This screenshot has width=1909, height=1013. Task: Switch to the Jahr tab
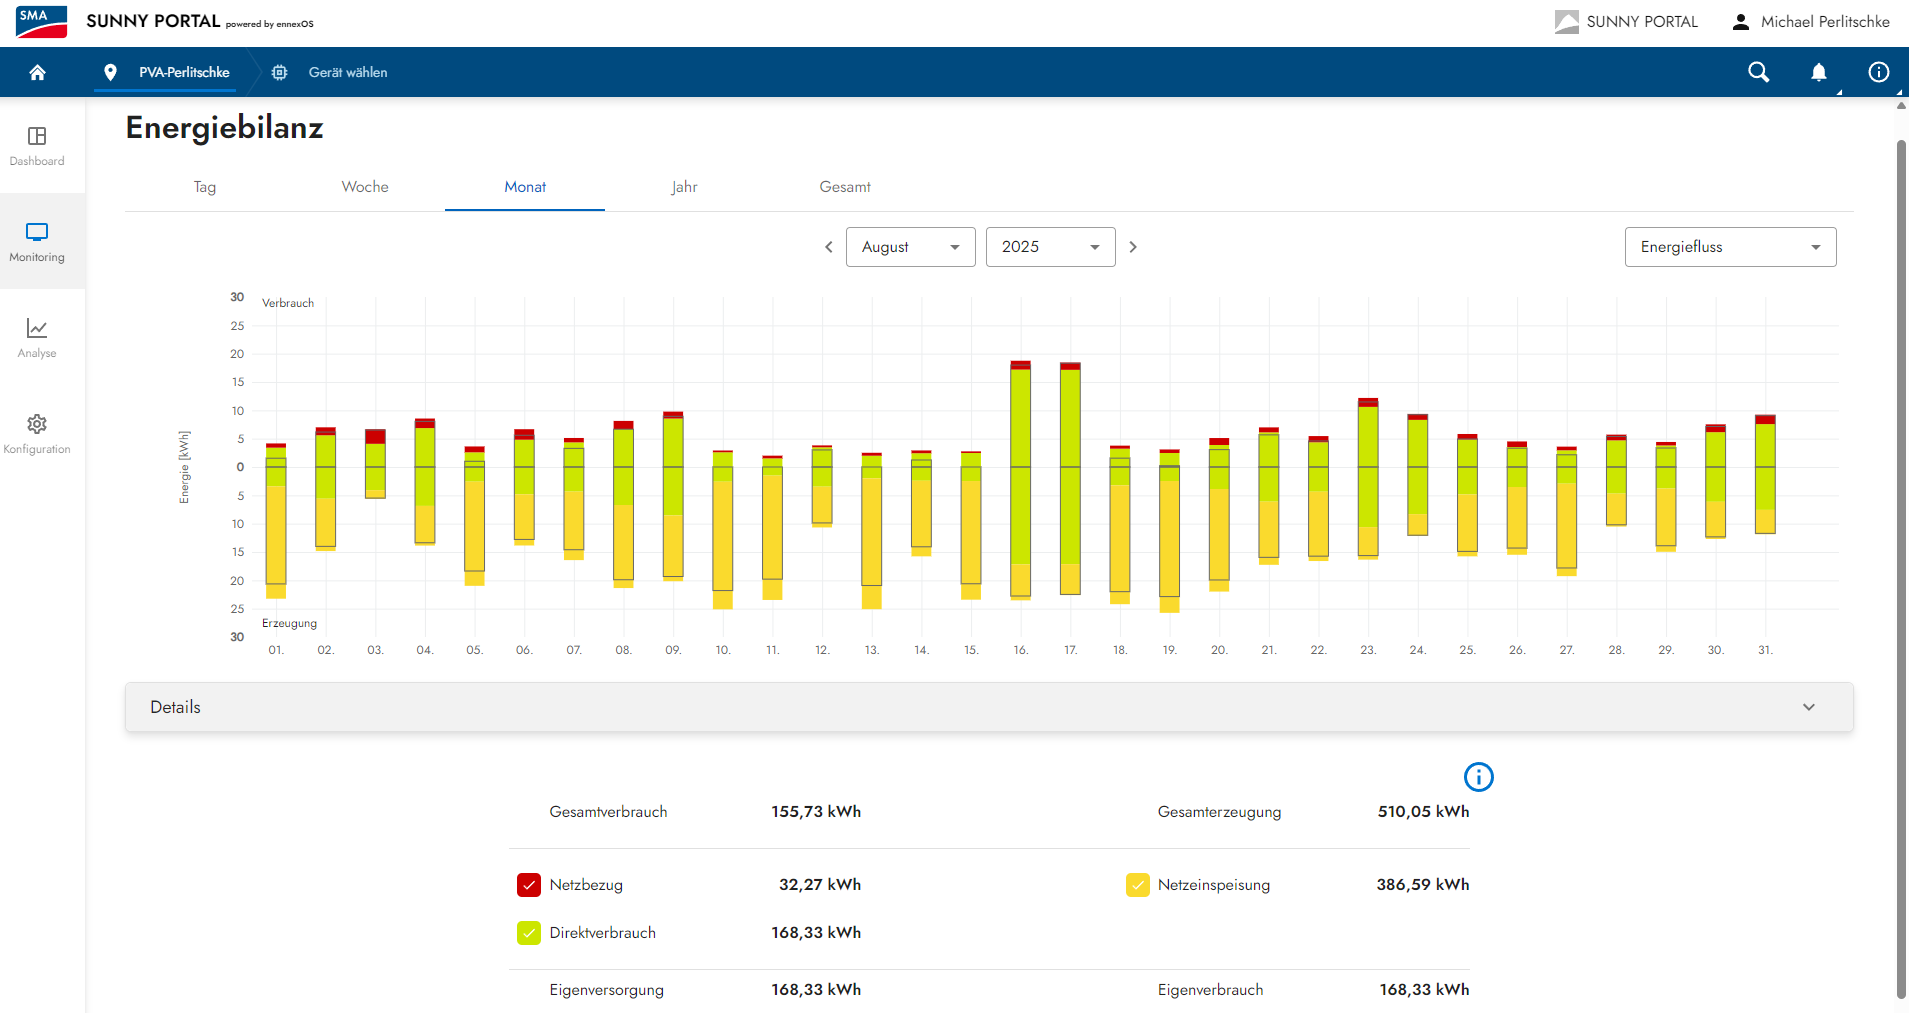(684, 187)
